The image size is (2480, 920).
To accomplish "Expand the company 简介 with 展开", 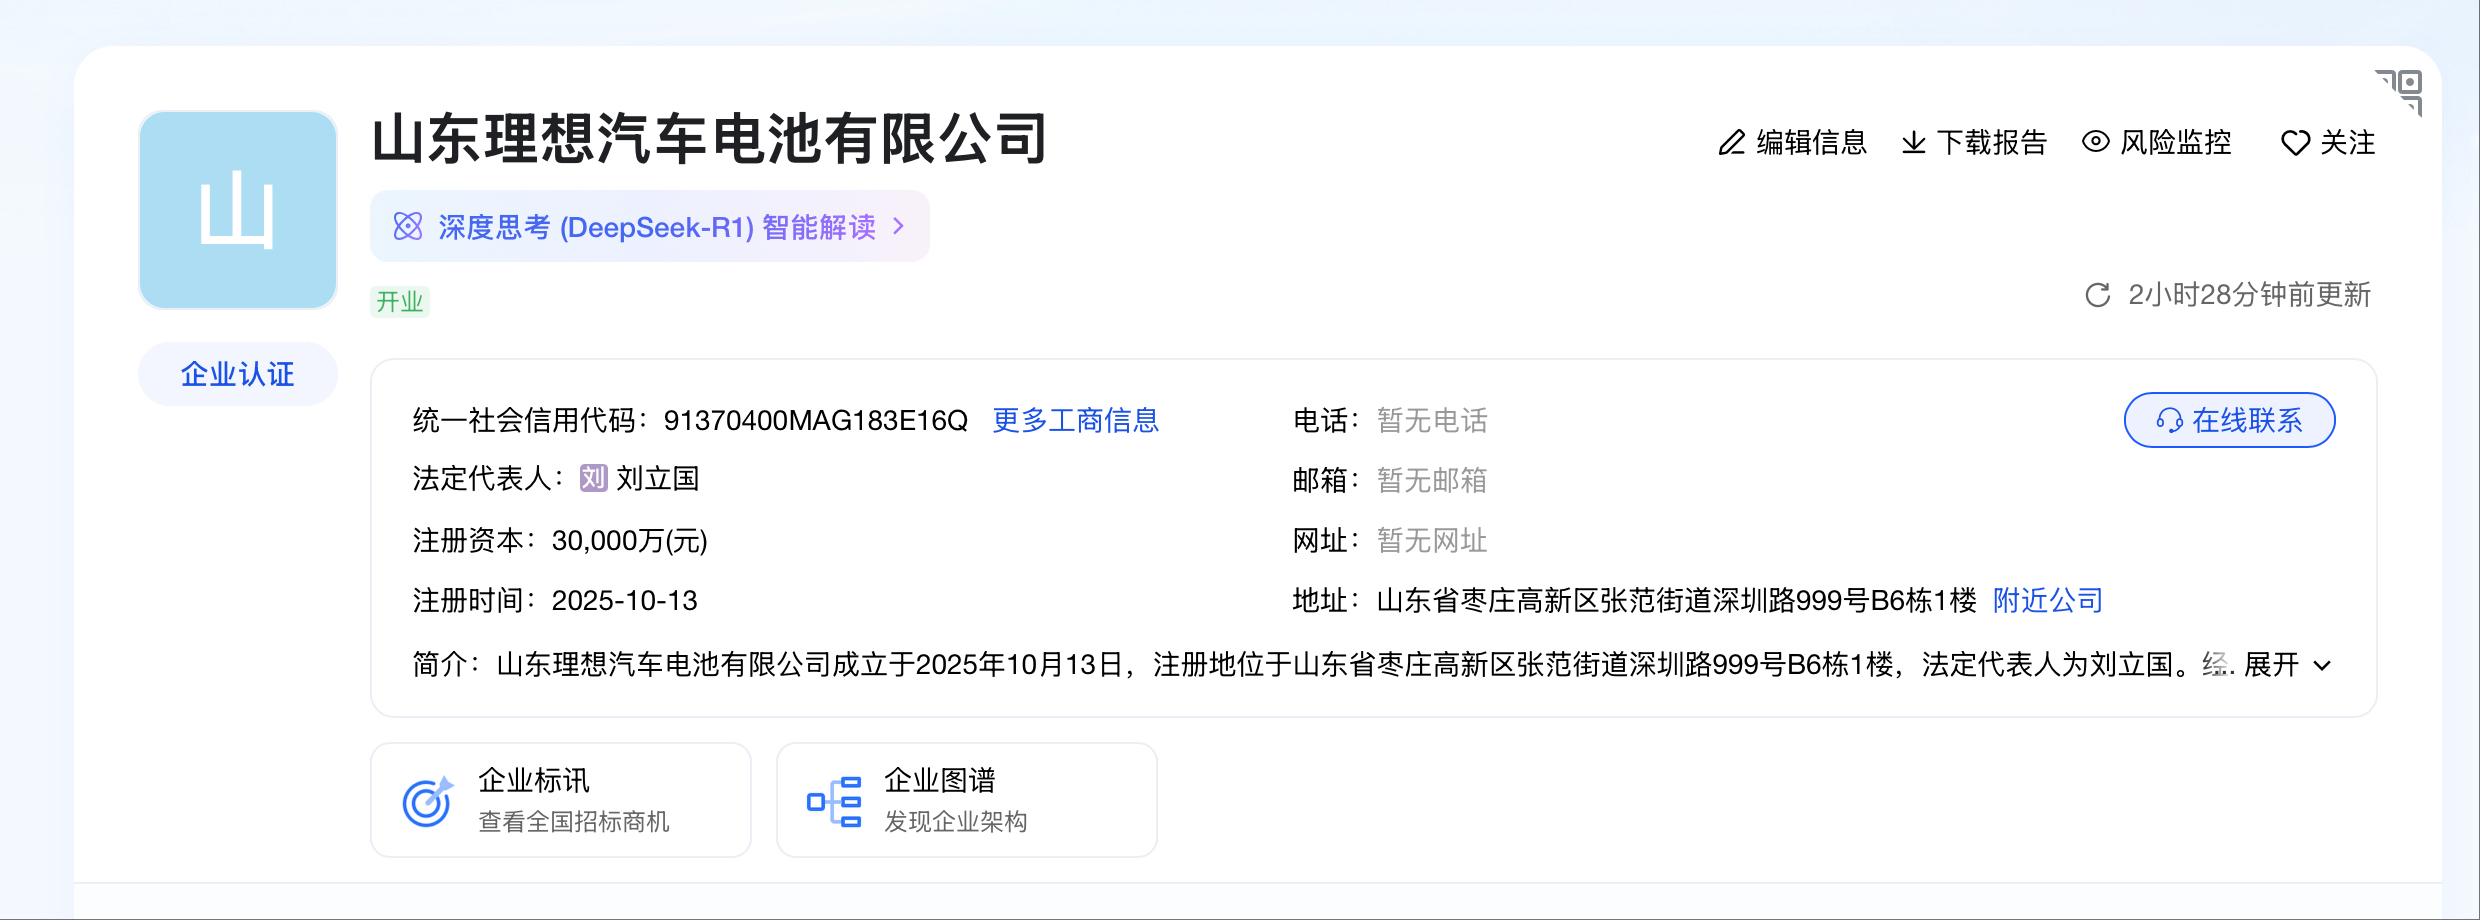I will pyautogui.click(x=2286, y=665).
